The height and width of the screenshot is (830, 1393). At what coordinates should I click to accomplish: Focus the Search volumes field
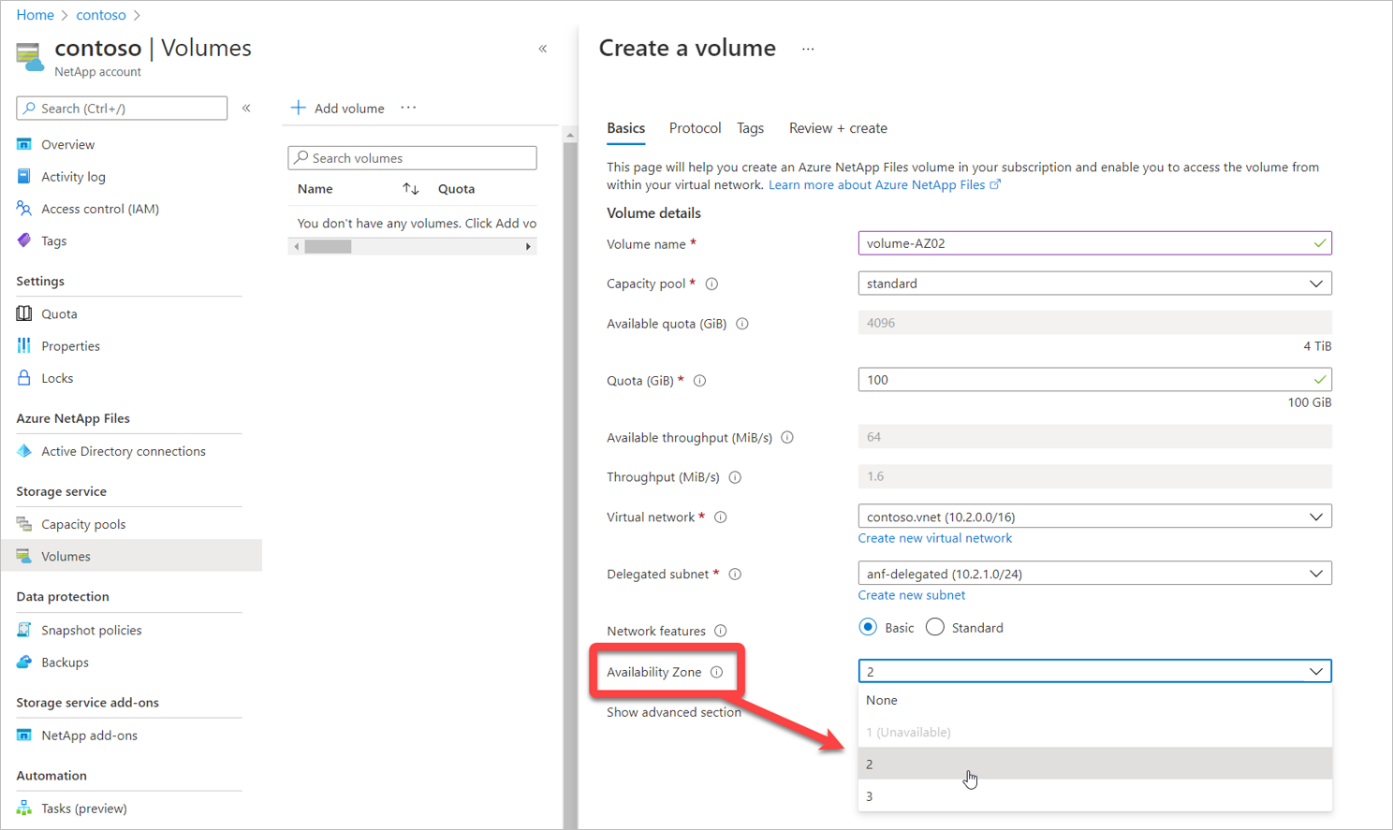(412, 158)
